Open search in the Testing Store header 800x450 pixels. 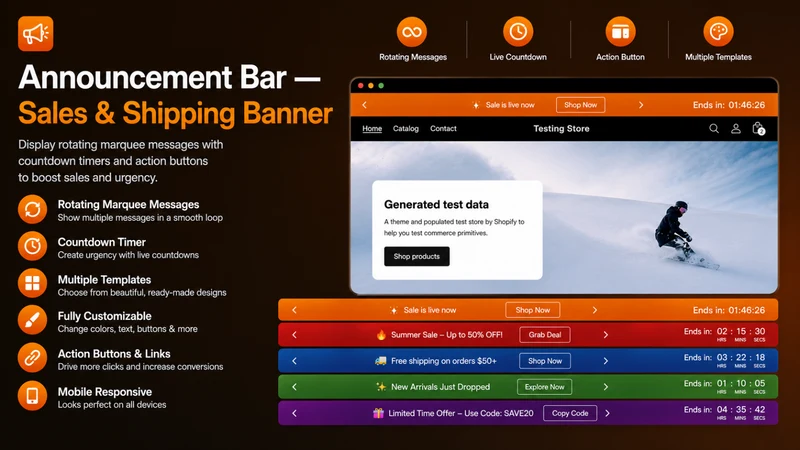(714, 129)
